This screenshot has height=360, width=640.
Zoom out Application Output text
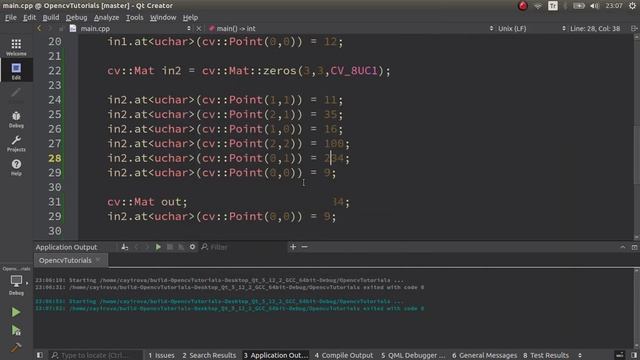click(x=304, y=247)
